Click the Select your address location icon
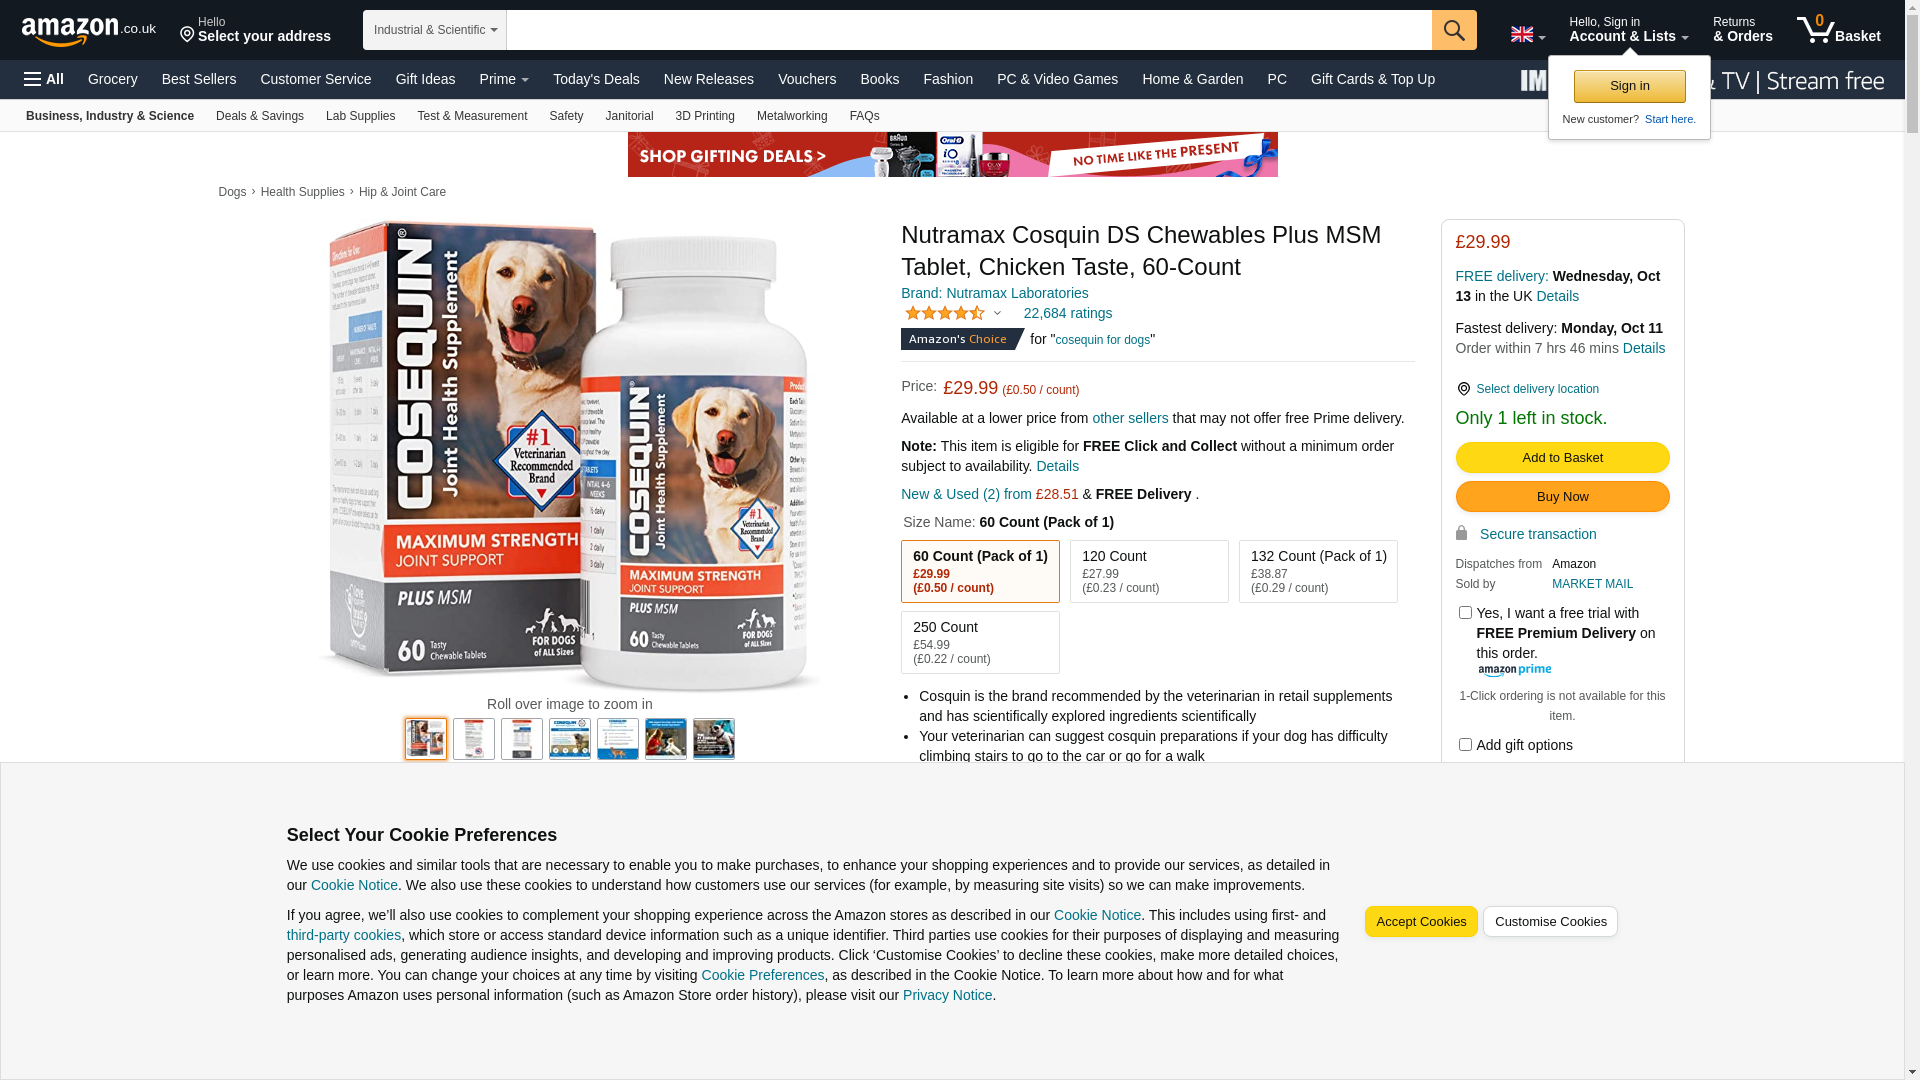 pos(187,35)
